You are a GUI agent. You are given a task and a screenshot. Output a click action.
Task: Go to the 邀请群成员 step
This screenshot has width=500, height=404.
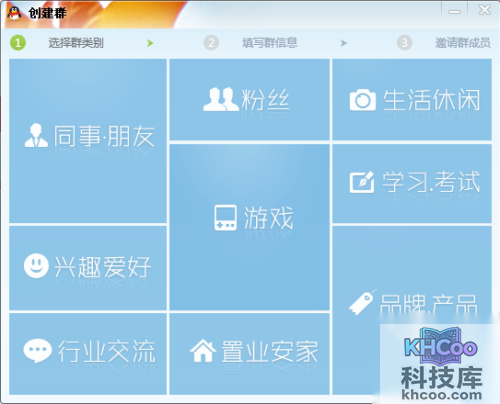463,43
